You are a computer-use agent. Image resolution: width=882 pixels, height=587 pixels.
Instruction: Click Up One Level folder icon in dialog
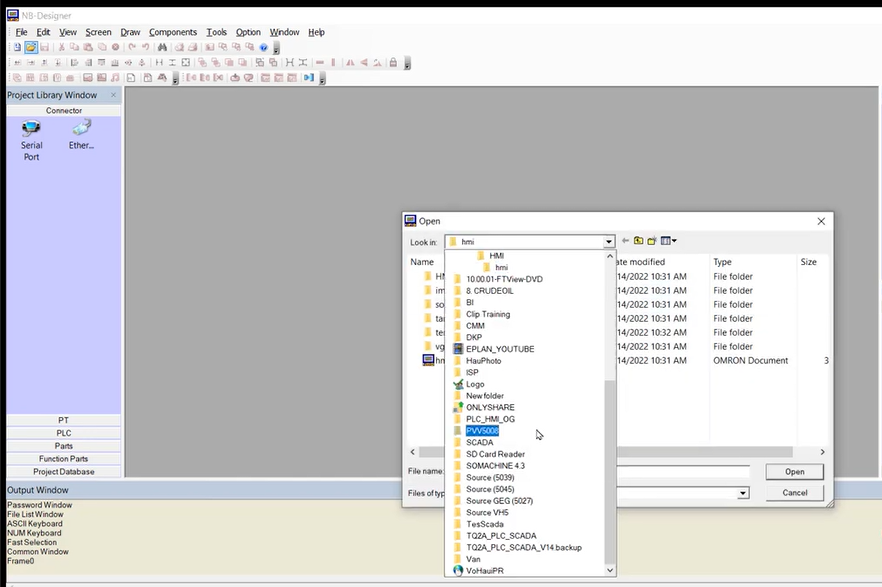pos(638,241)
